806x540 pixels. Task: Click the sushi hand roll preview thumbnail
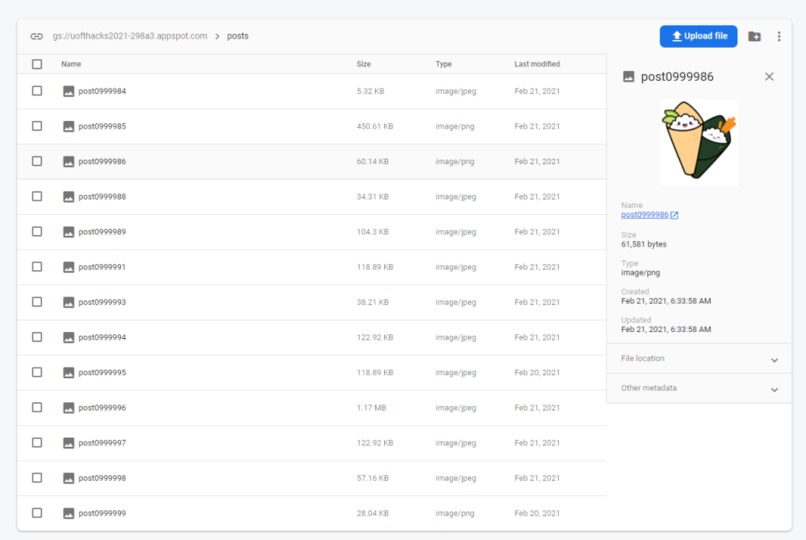pos(699,142)
